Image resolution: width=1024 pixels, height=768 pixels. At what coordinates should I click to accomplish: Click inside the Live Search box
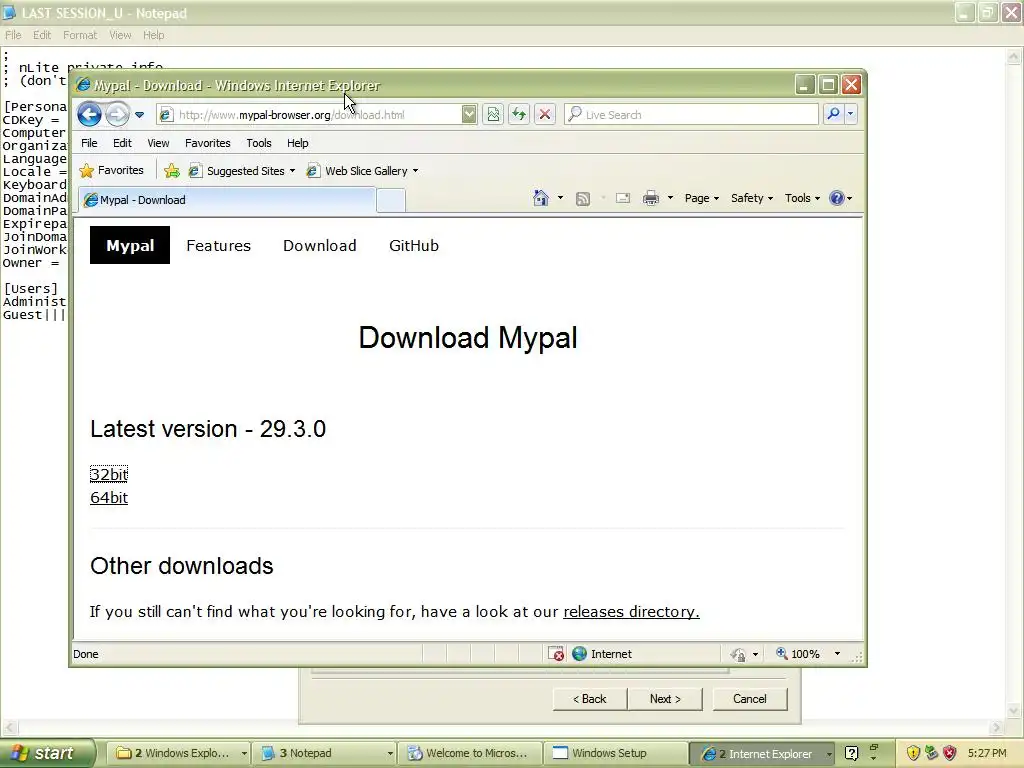pos(691,115)
